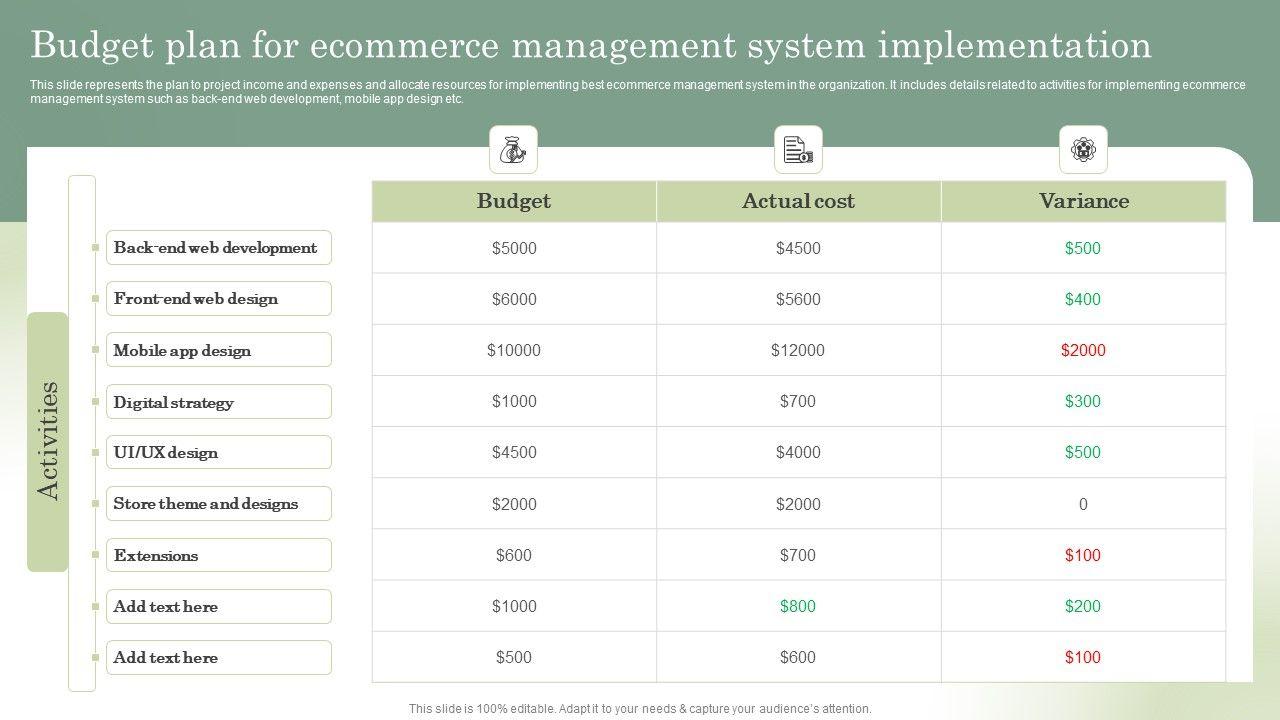Select the UI/UX design activity box
The width and height of the screenshot is (1280, 720).
pyautogui.click(x=219, y=452)
